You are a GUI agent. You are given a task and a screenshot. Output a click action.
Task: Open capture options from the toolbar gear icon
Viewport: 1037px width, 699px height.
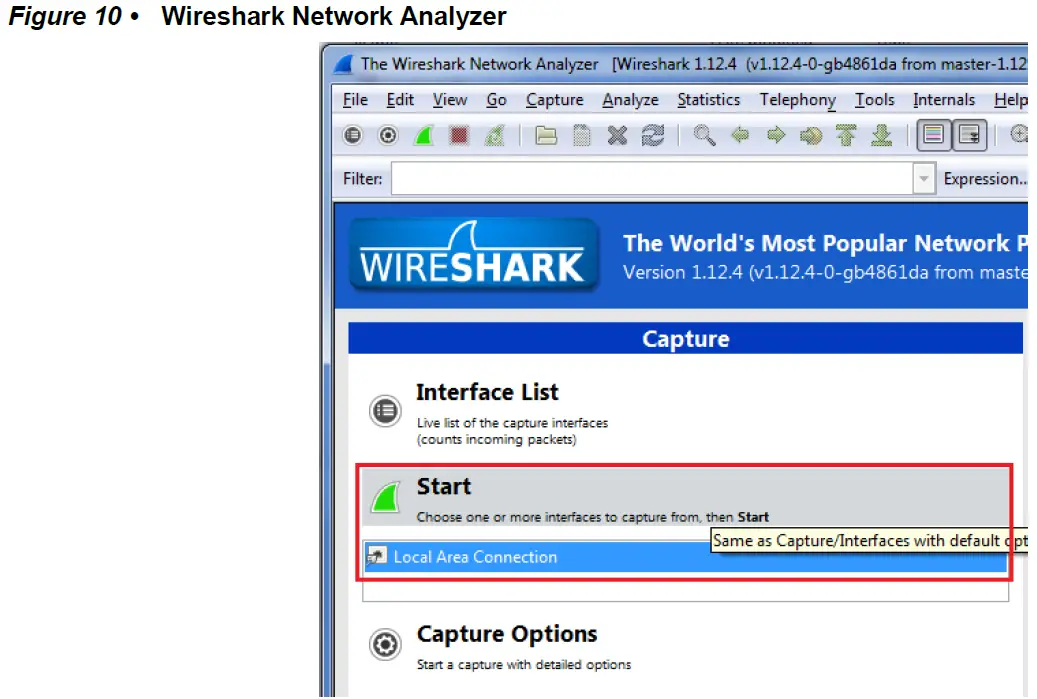click(x=388, y=136)
